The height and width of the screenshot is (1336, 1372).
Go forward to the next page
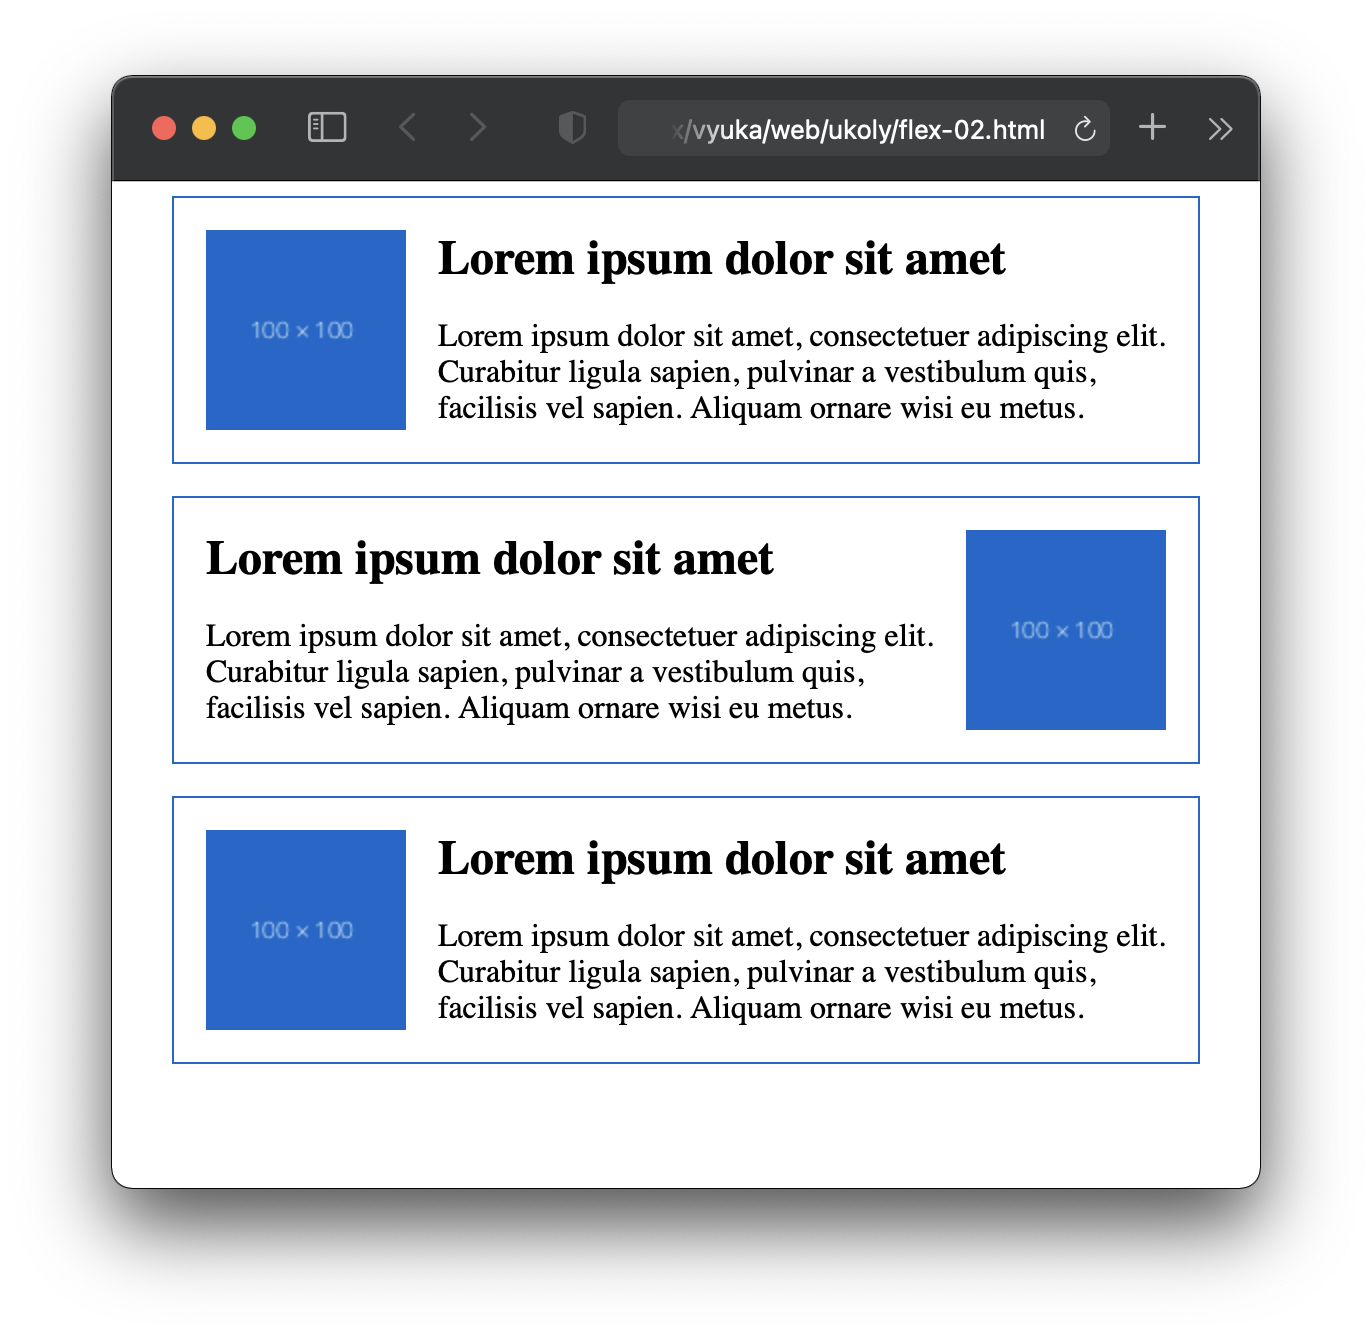pos(478,128)
